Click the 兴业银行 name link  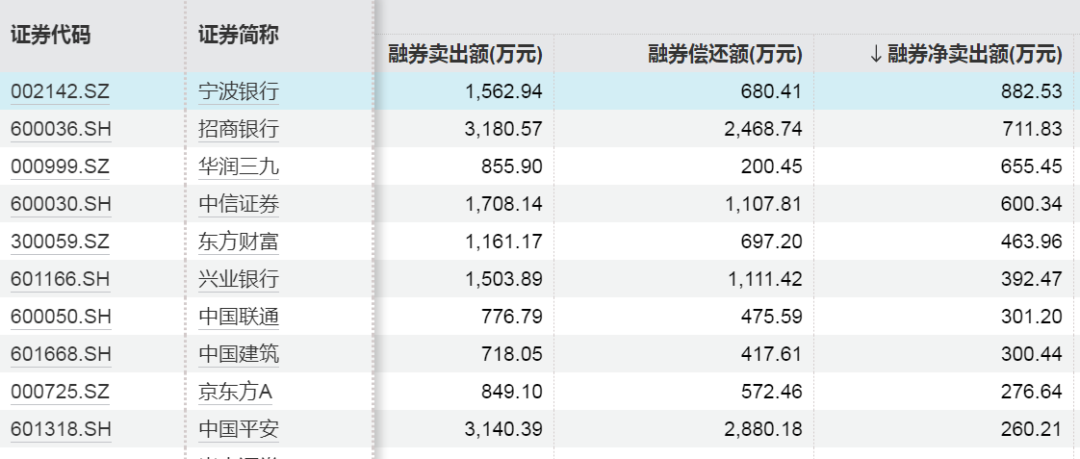pos(238,280)
